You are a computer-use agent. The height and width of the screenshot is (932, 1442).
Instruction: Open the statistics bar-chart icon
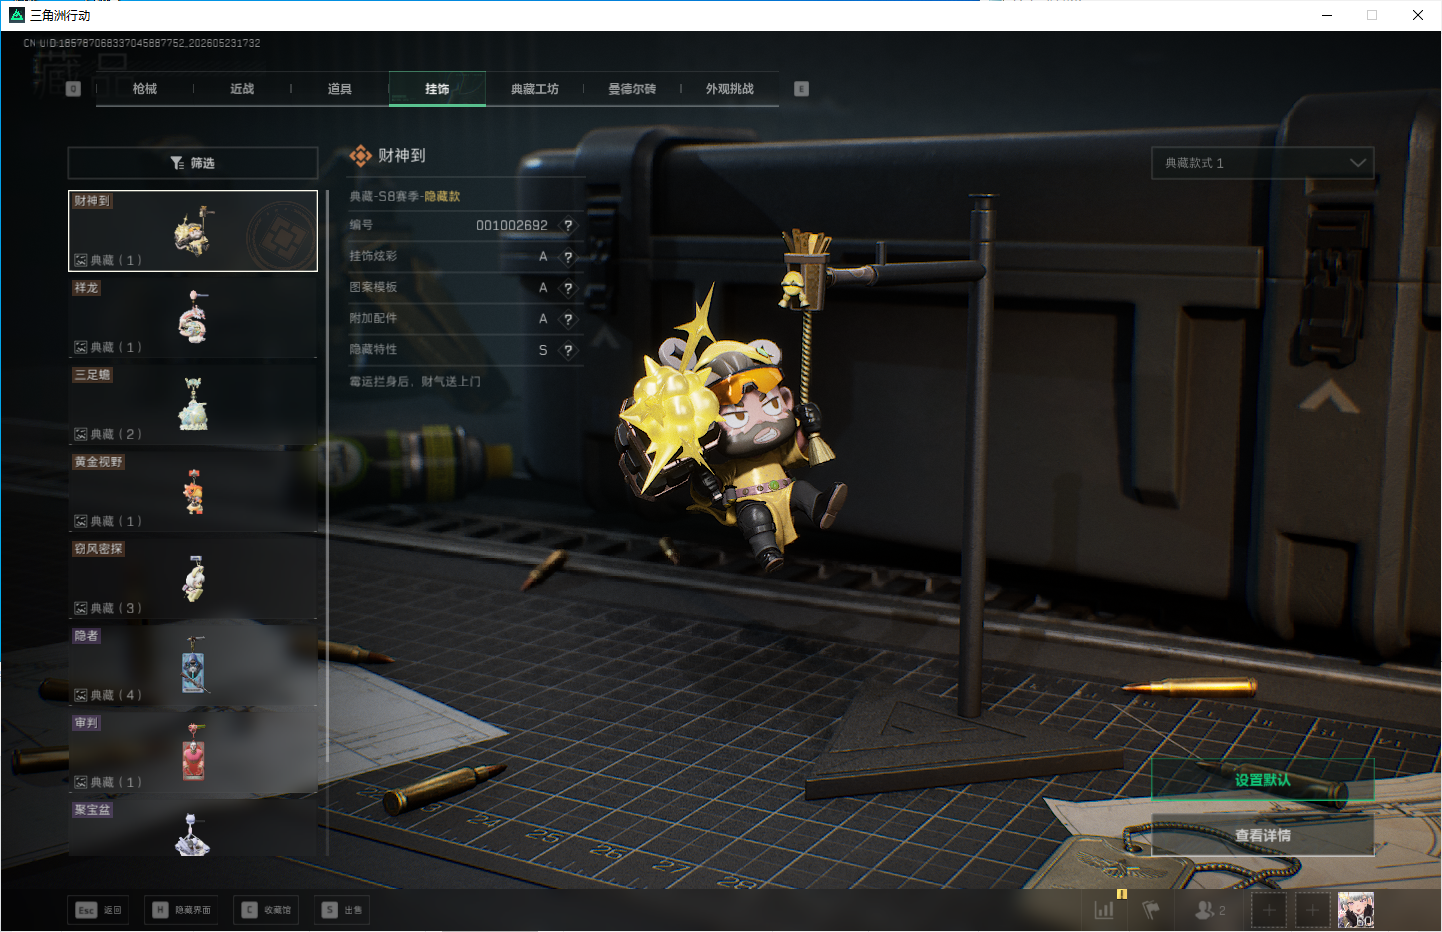[1104, 910]
